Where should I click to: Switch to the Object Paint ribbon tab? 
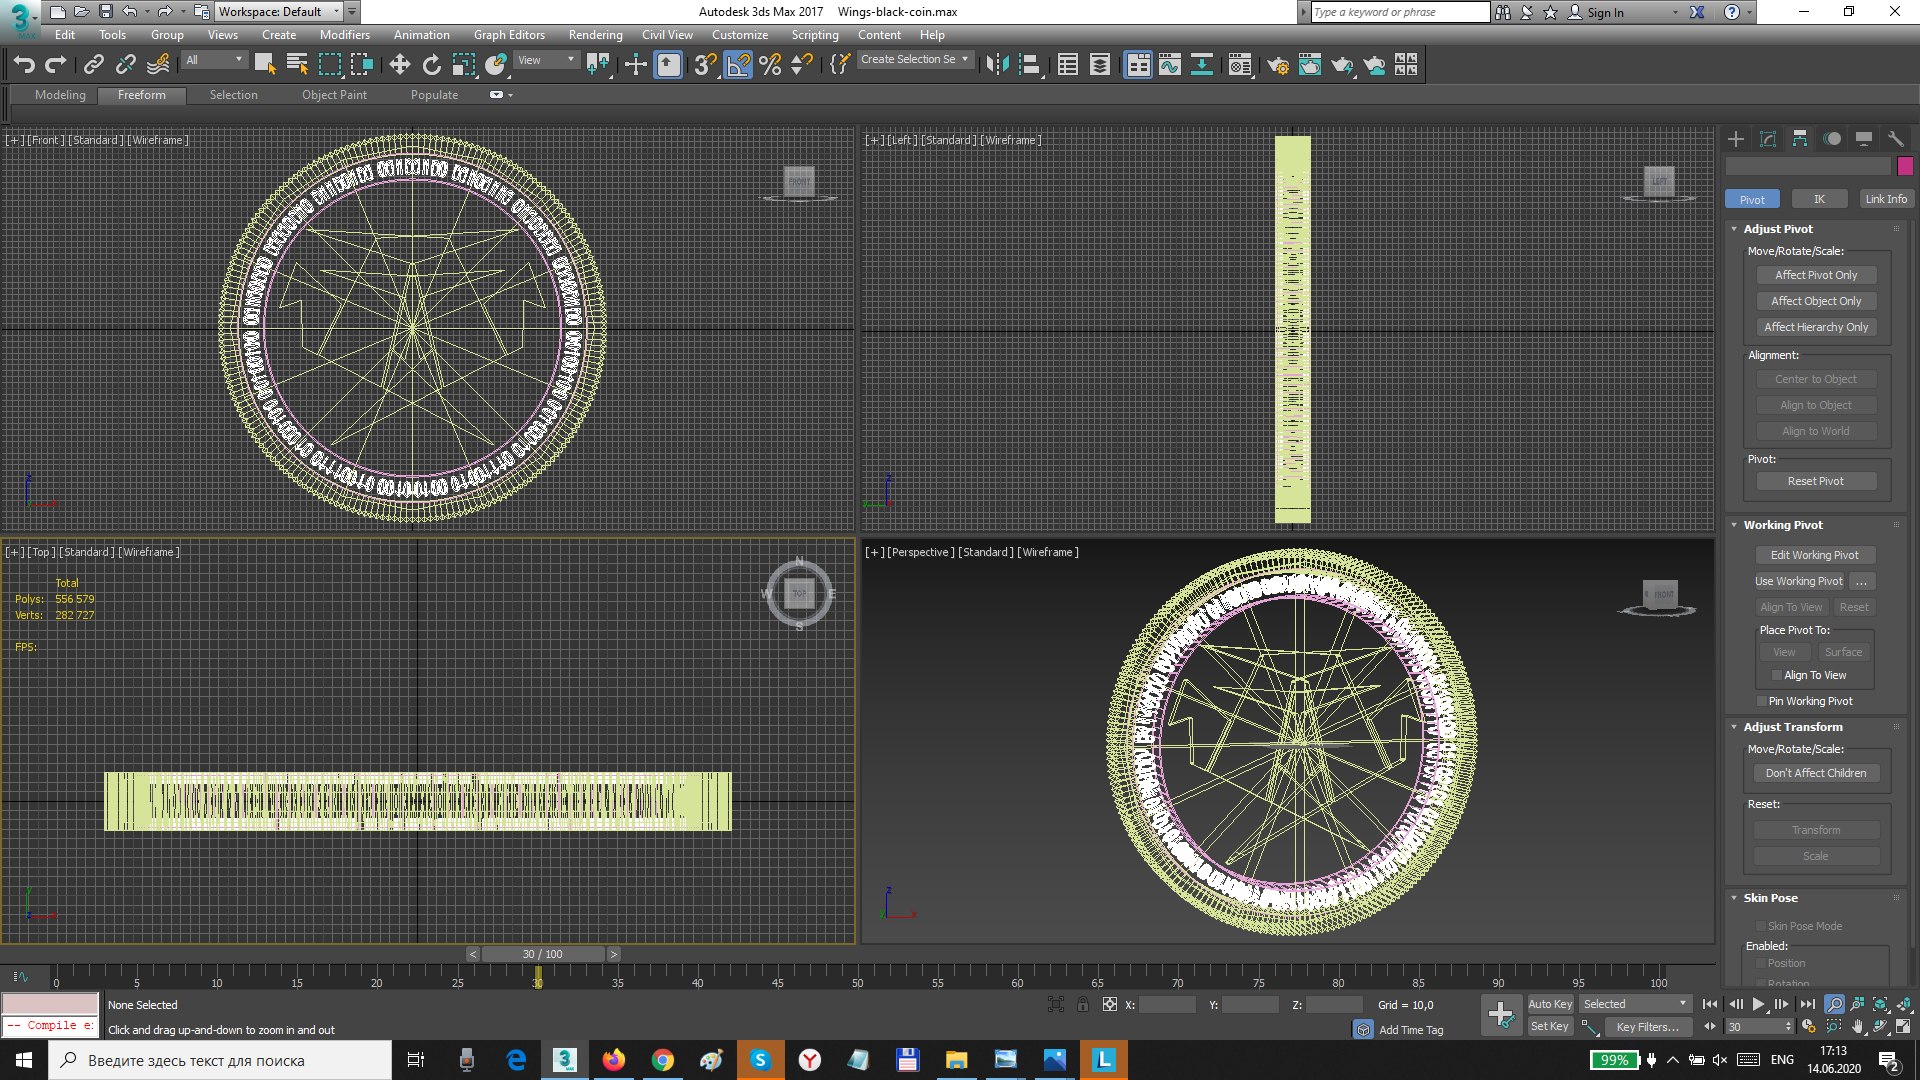(334, 95)
